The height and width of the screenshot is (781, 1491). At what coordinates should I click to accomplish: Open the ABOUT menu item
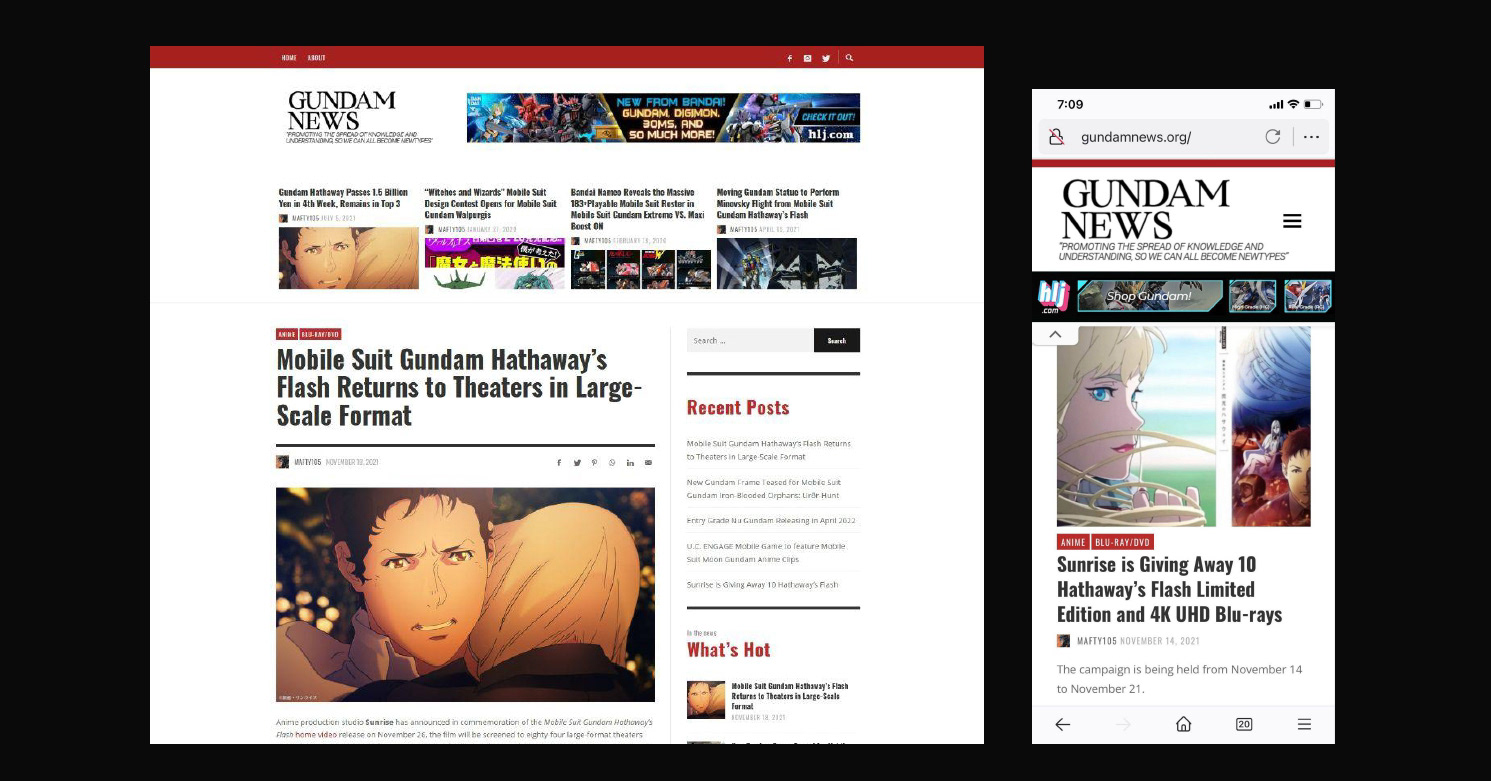316,58
